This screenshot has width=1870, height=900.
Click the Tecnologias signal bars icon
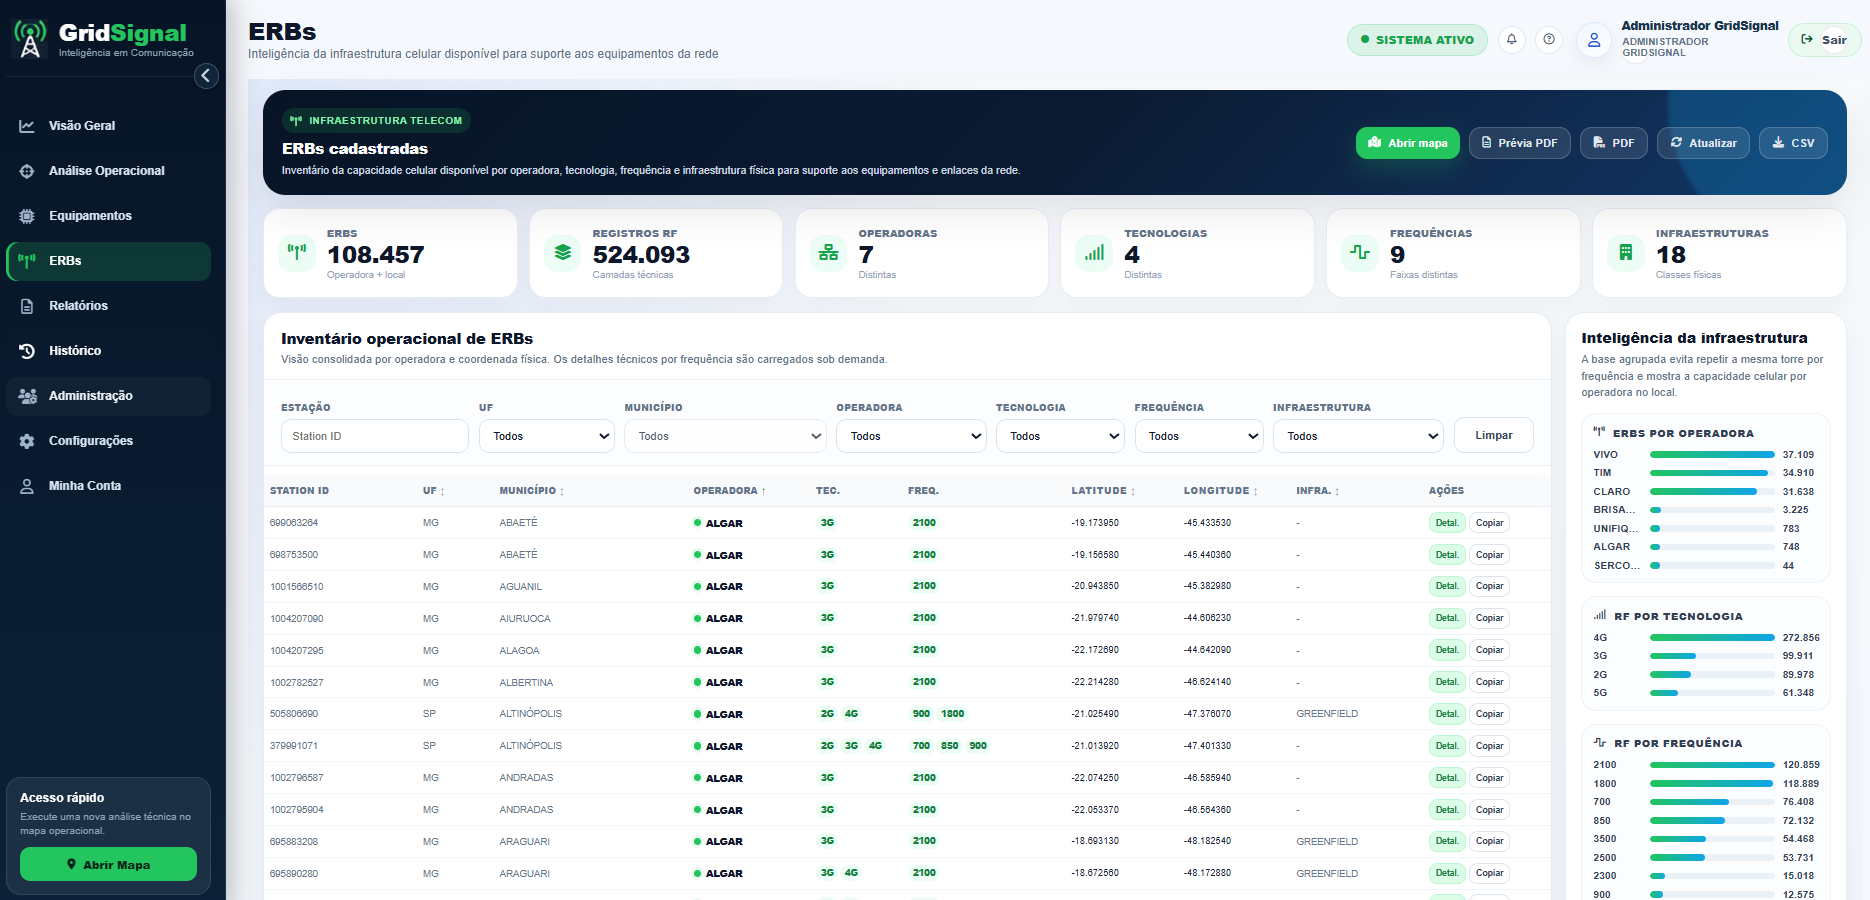[1095, 252]
